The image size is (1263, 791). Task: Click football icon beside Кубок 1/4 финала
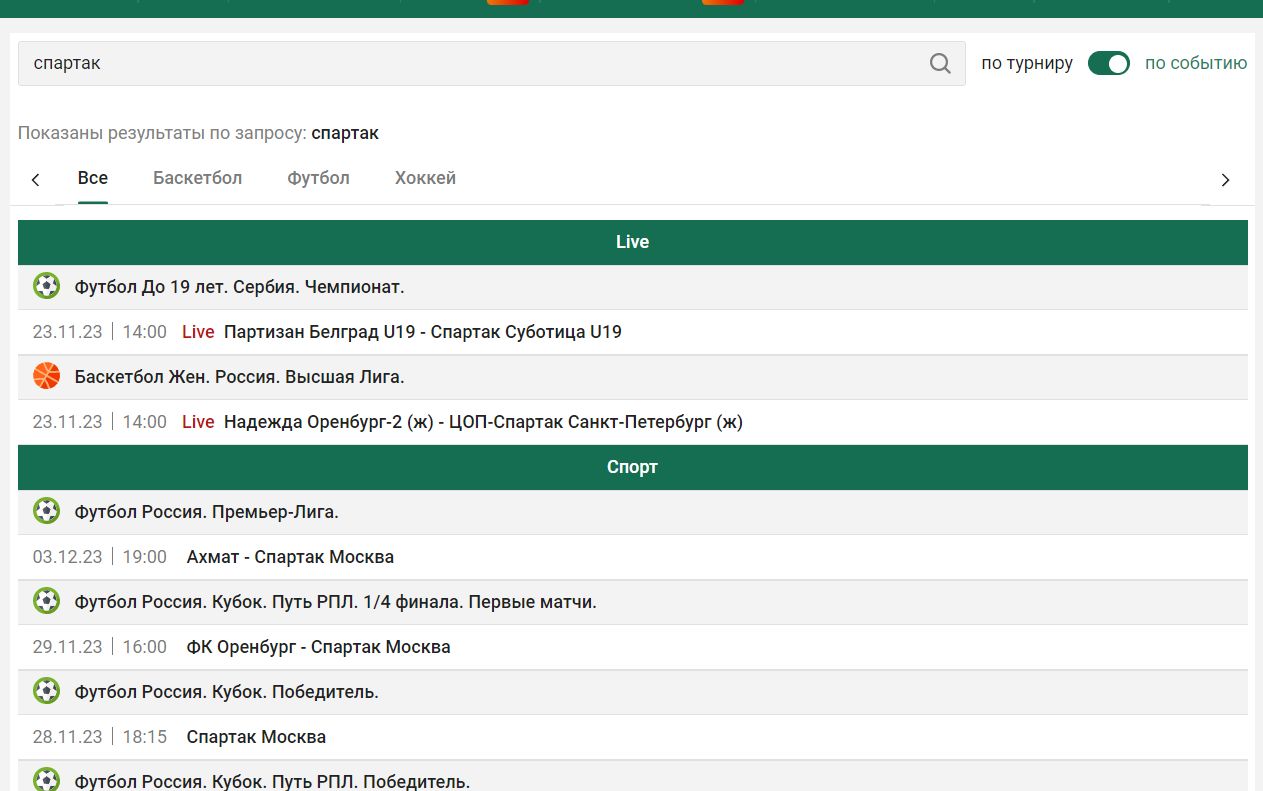[47, 601]
